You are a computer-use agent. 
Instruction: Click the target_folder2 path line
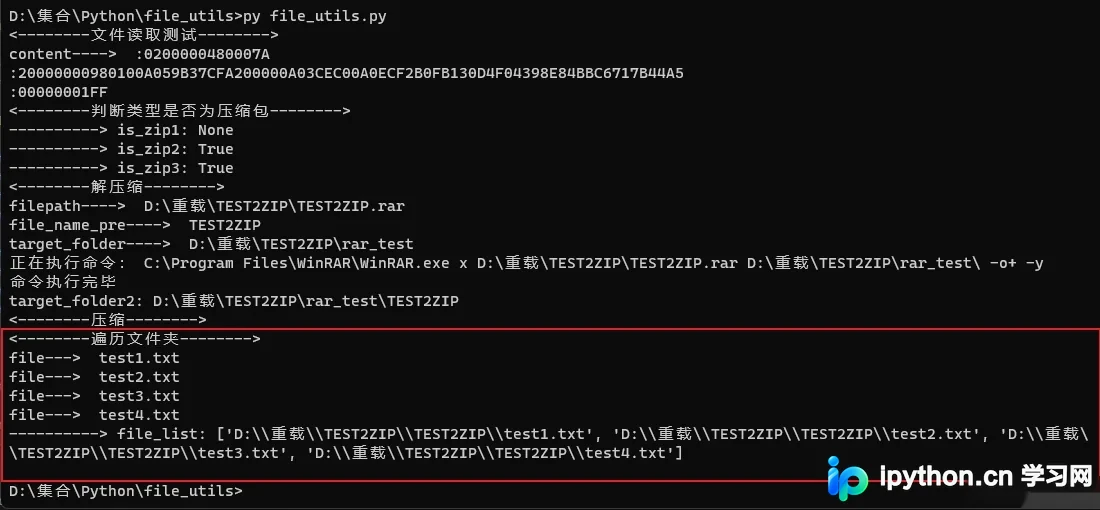(x=234, y=301)
